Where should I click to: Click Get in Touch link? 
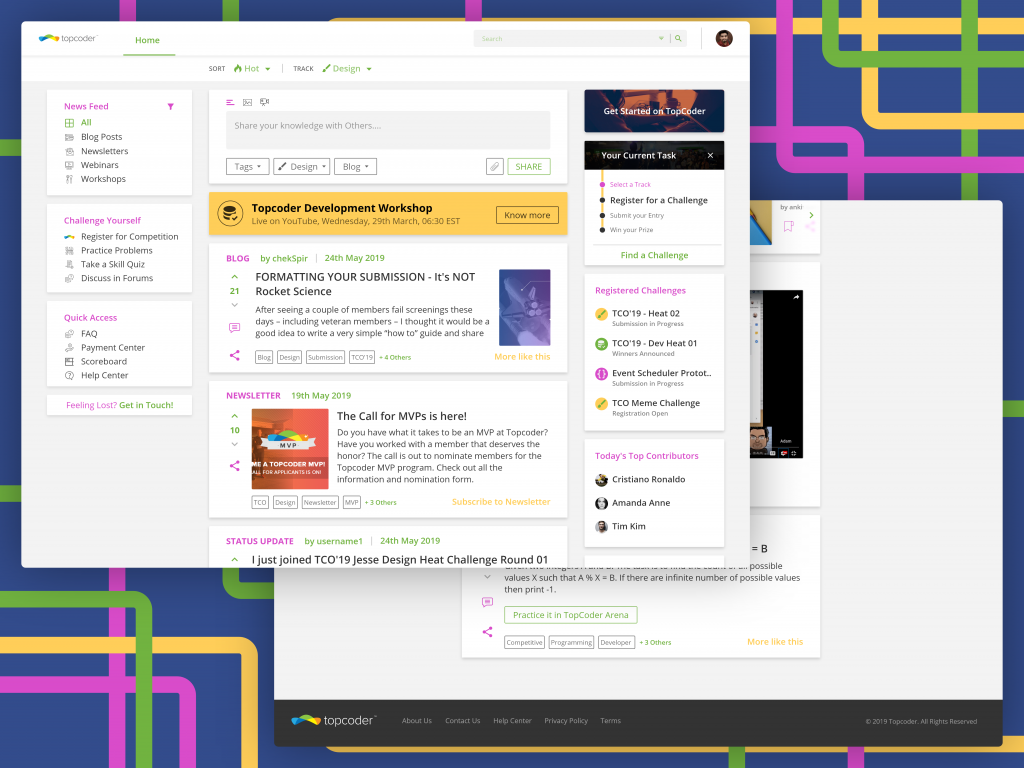146,405
